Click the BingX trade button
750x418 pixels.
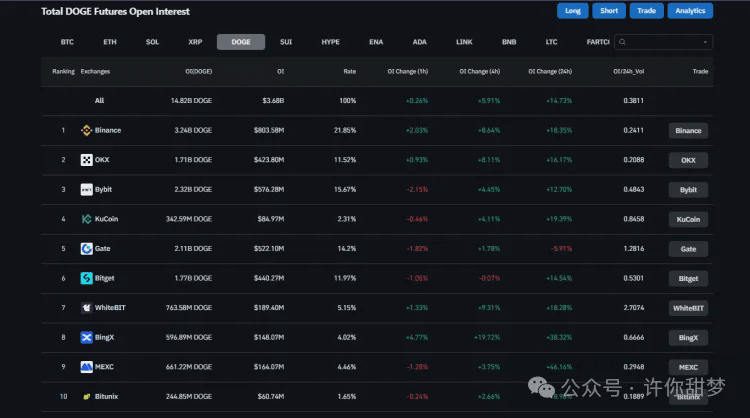pos(688,338)
